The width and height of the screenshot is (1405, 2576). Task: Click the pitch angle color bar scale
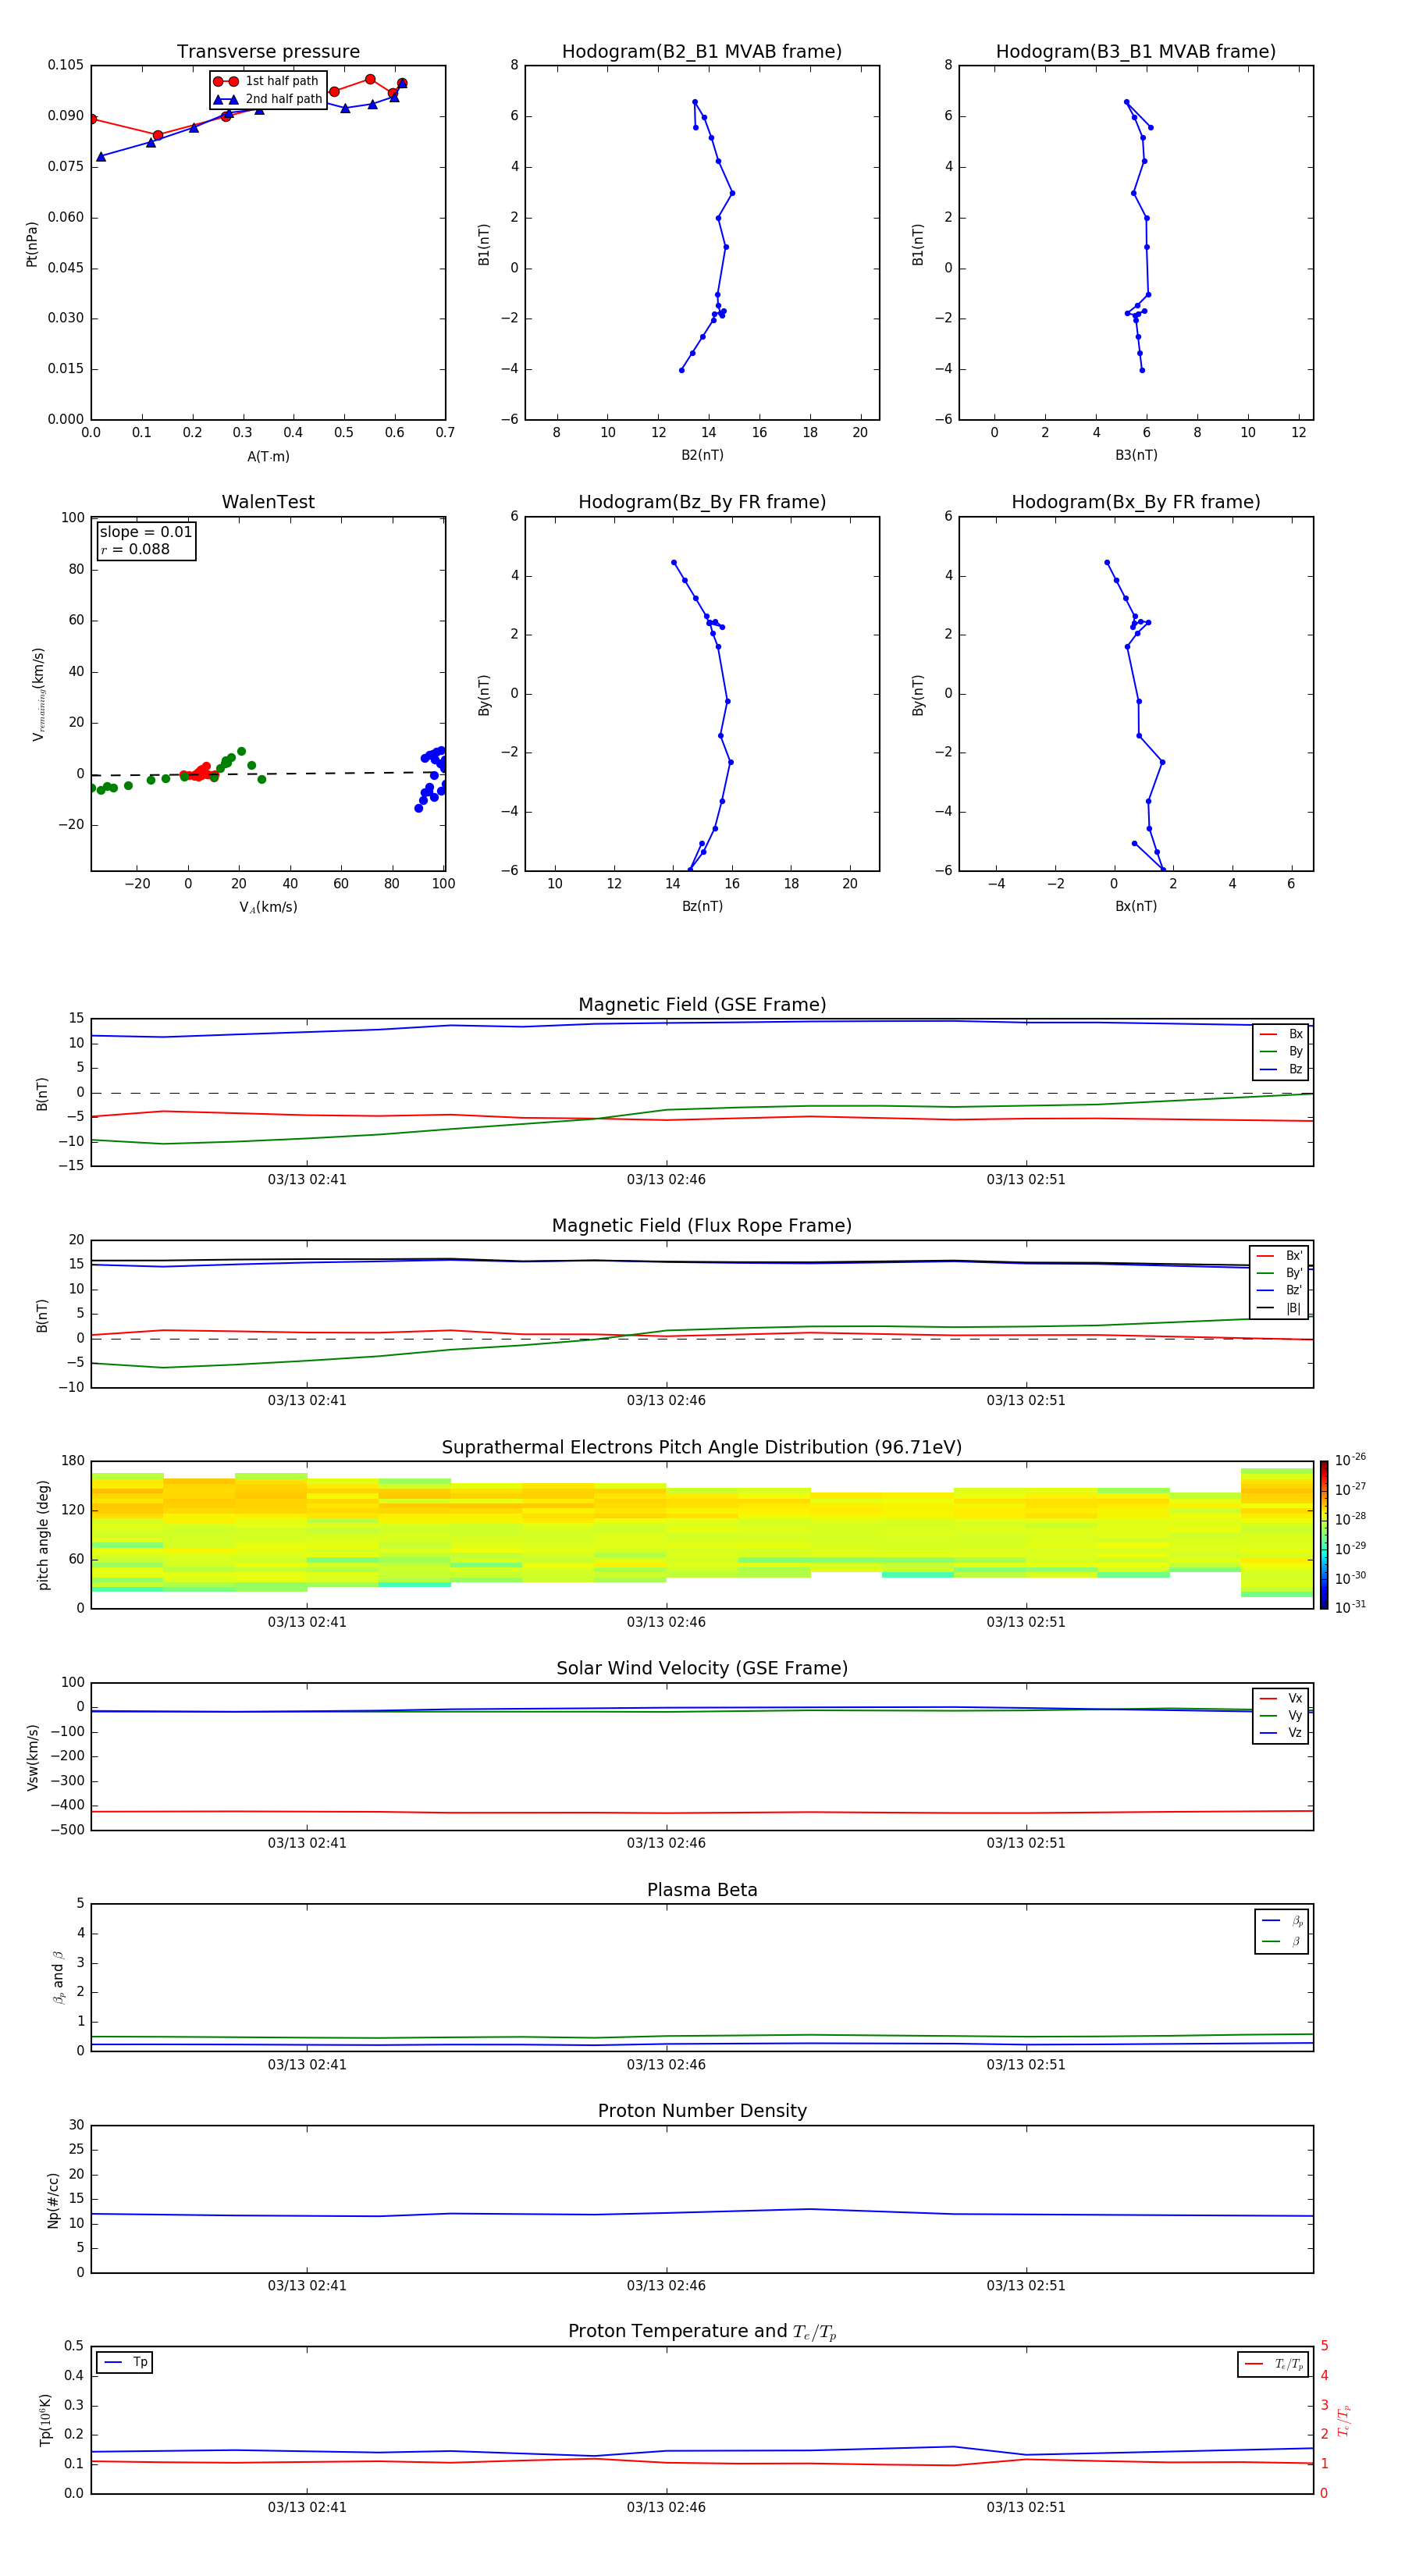1324,1535
